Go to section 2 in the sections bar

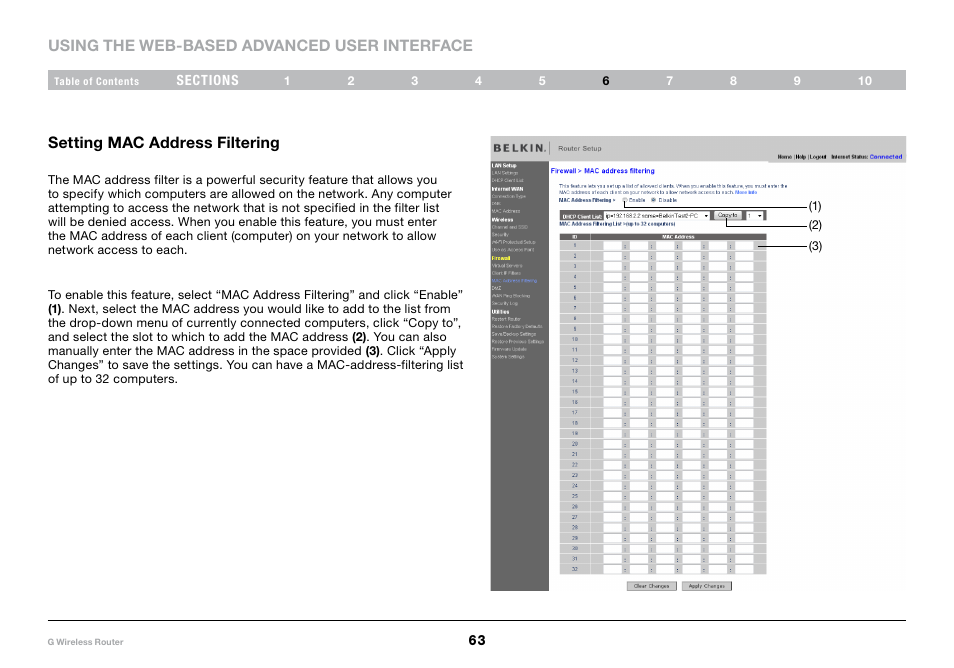351,81
